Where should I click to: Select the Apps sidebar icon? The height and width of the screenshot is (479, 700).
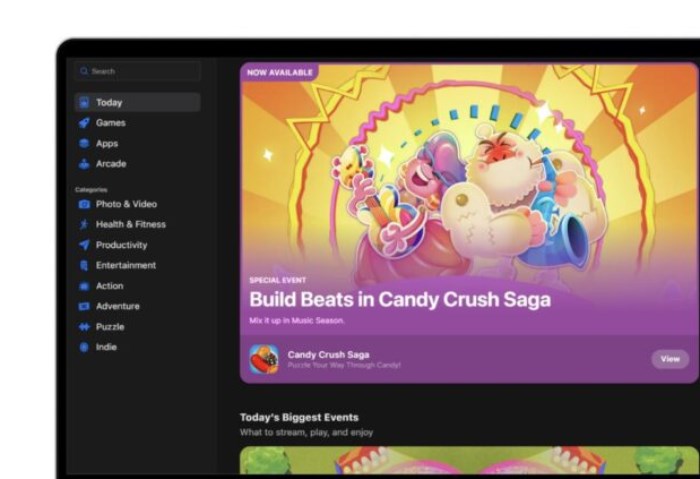84,143
